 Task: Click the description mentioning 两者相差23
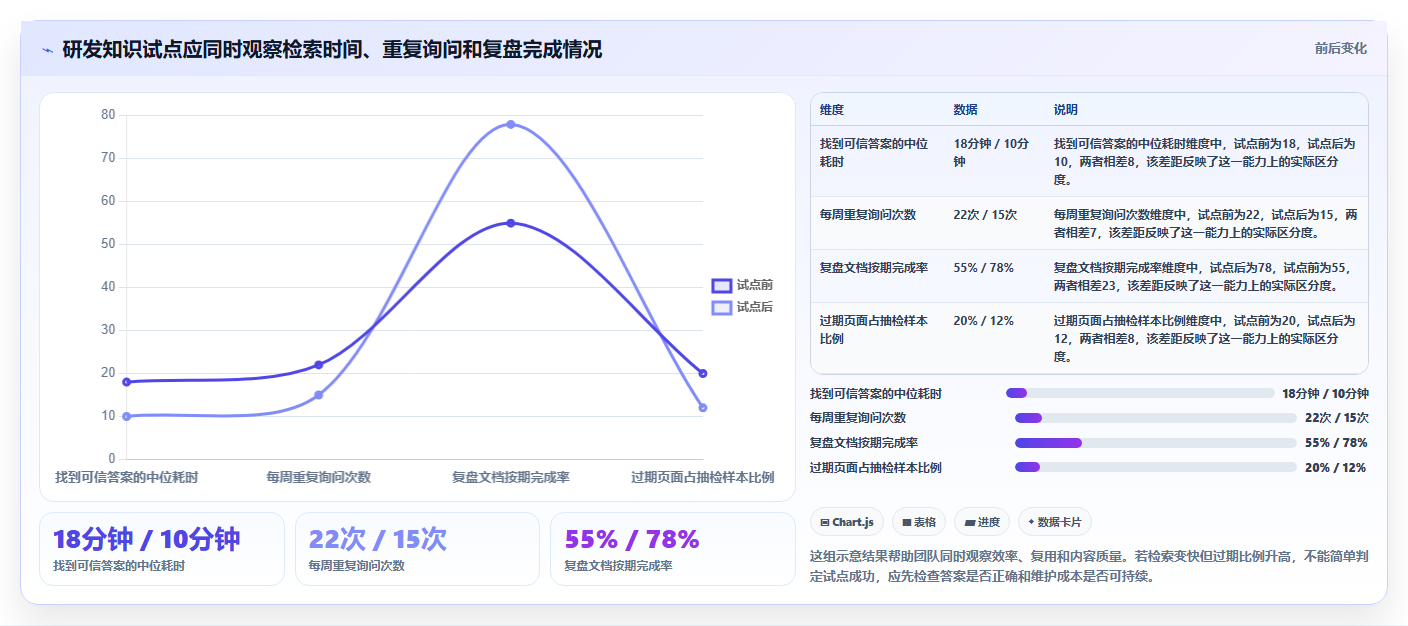pyautogui.click(x=1204, y=277)
